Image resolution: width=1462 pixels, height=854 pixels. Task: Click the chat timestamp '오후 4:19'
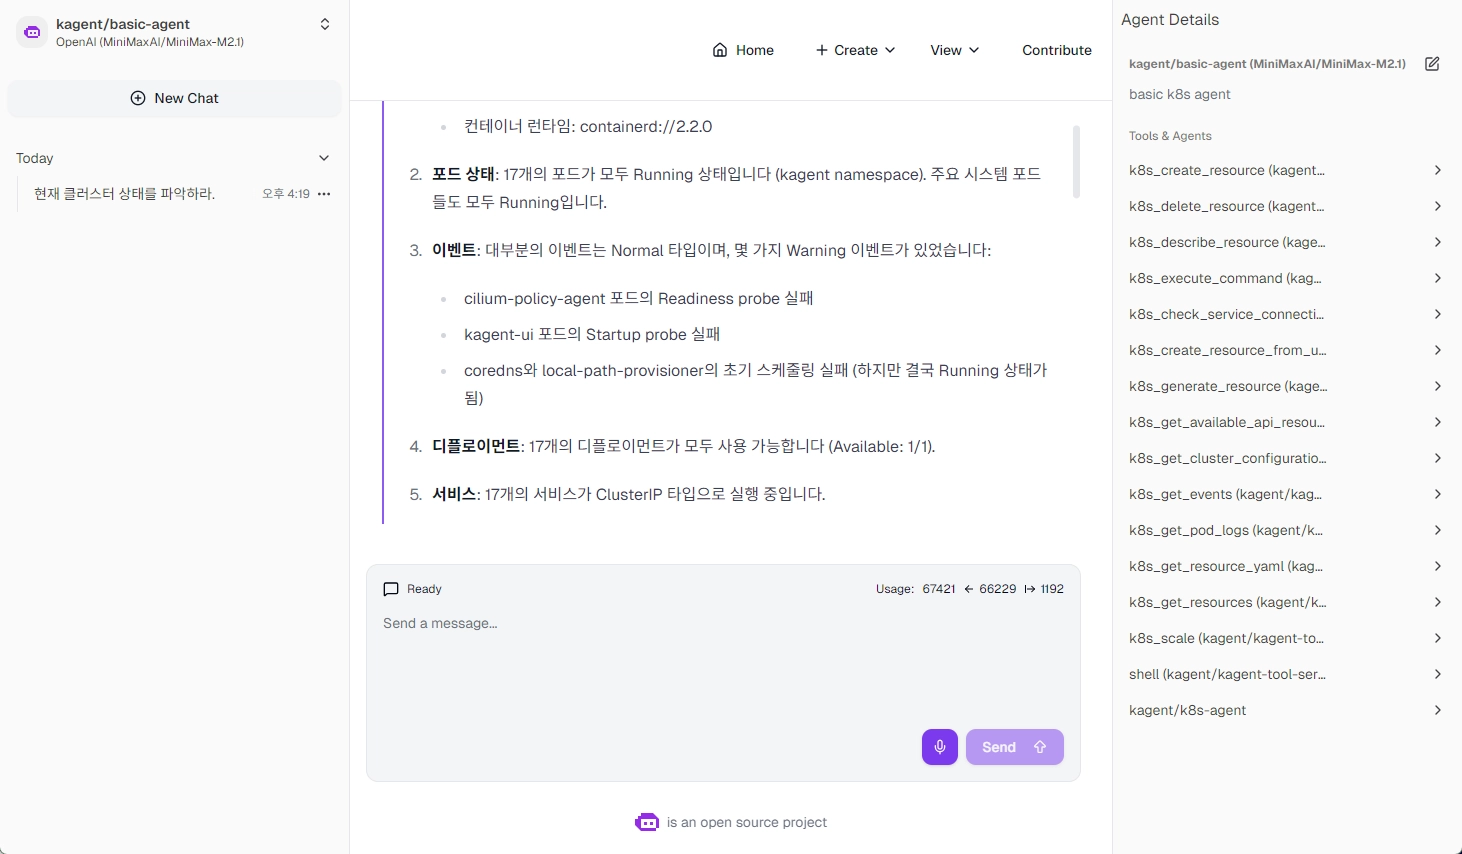click(286, 194)
